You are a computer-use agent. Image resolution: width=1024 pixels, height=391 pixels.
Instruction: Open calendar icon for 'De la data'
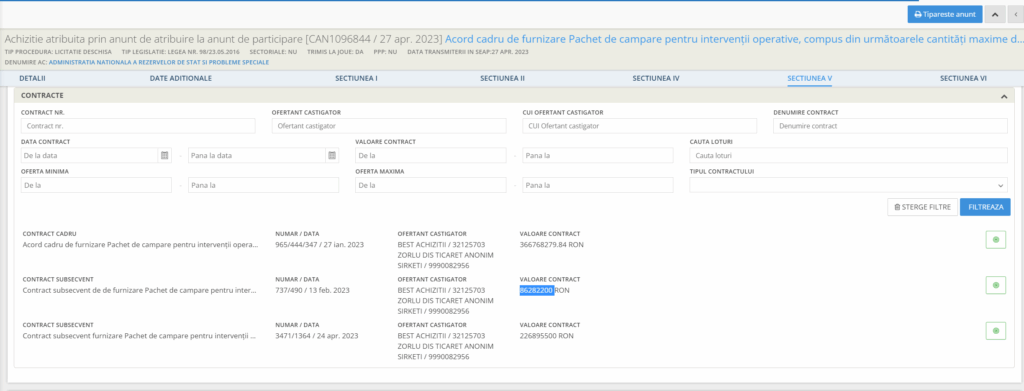(165, 155)
